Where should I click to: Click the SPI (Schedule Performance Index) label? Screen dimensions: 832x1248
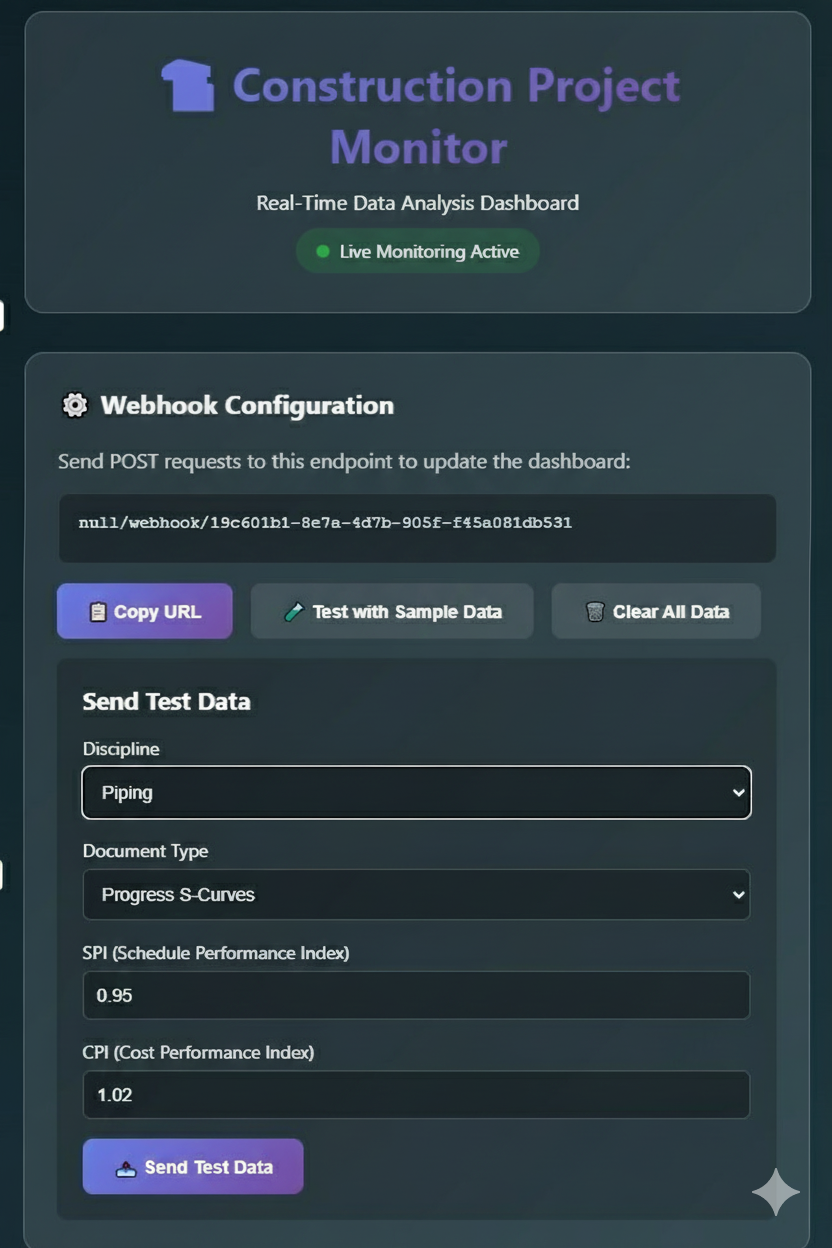point(216,953)
